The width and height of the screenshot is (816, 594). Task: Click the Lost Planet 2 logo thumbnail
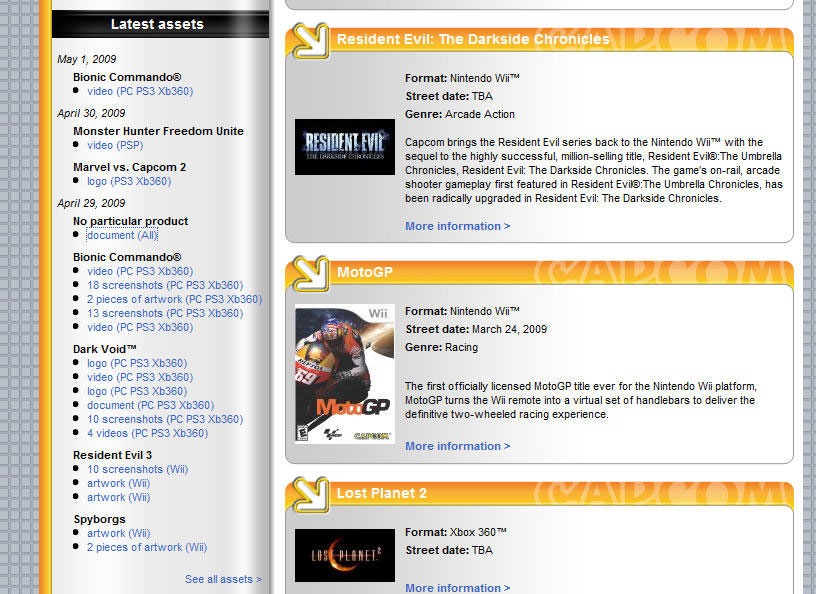(x=345, y=556)
